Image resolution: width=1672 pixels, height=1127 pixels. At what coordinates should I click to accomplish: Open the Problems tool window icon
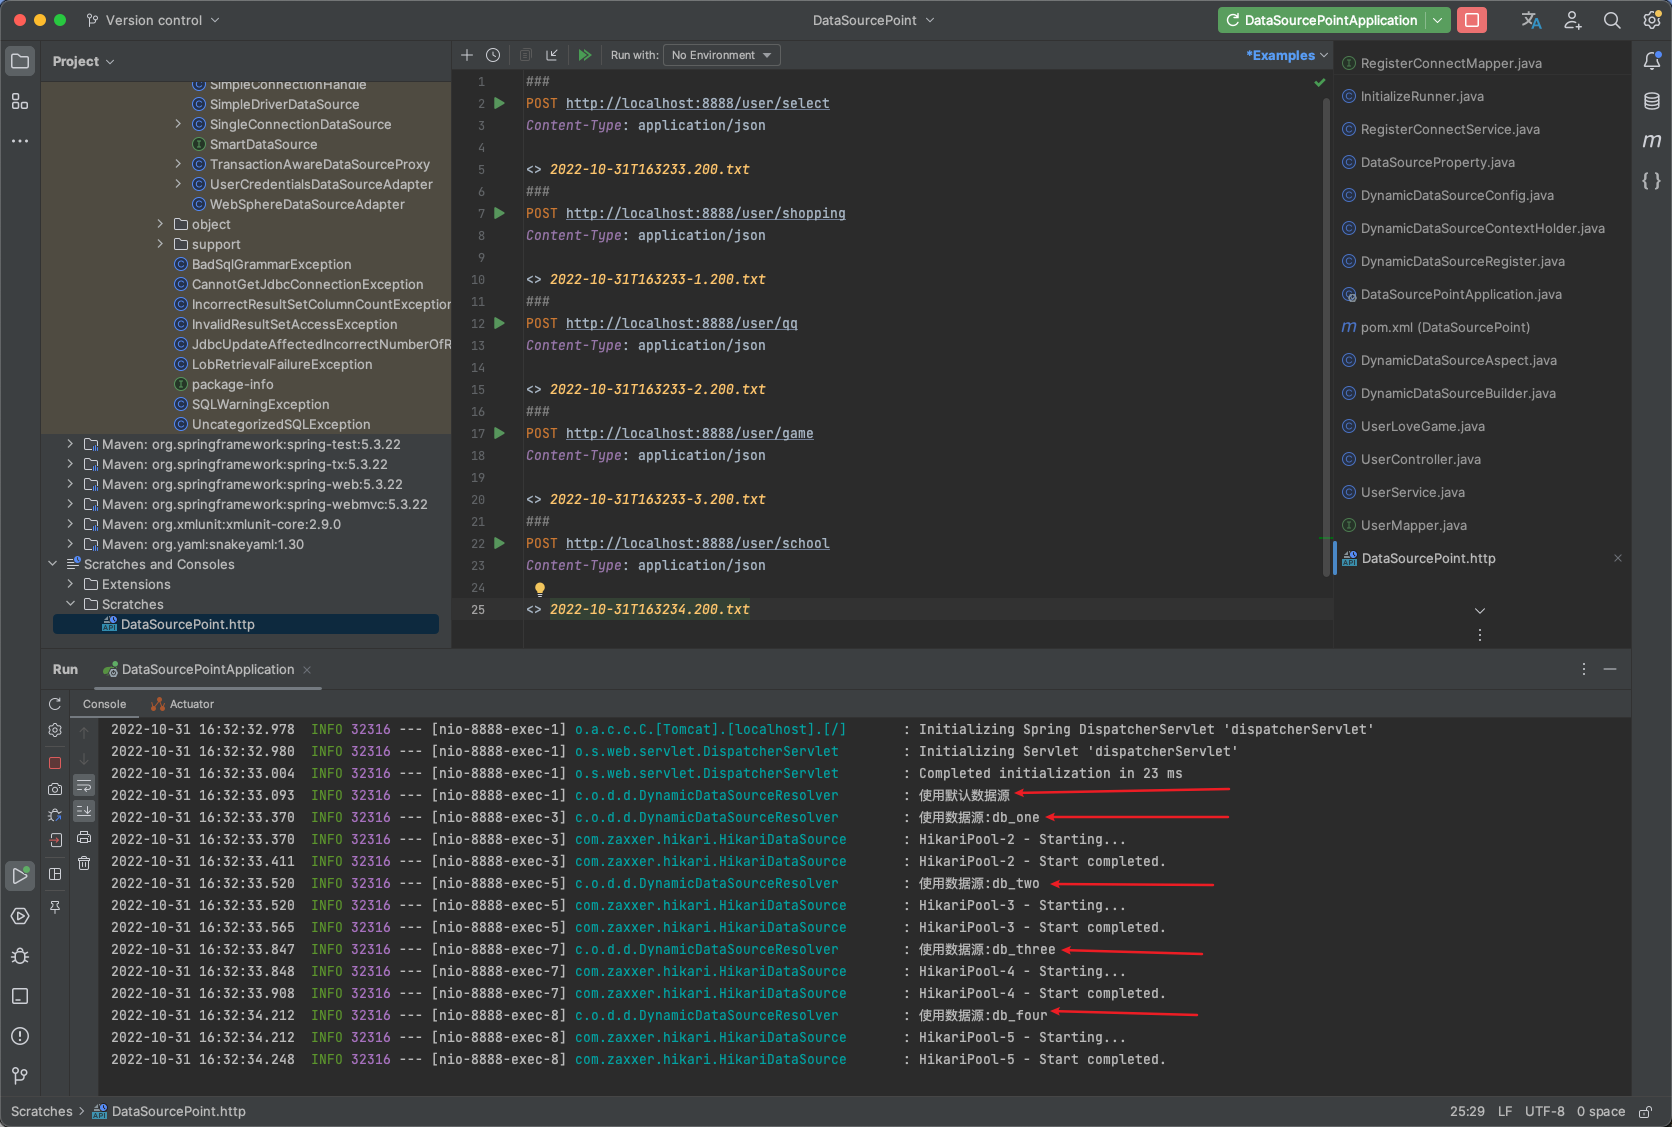pyautogui.click(x=20, y=1036)
